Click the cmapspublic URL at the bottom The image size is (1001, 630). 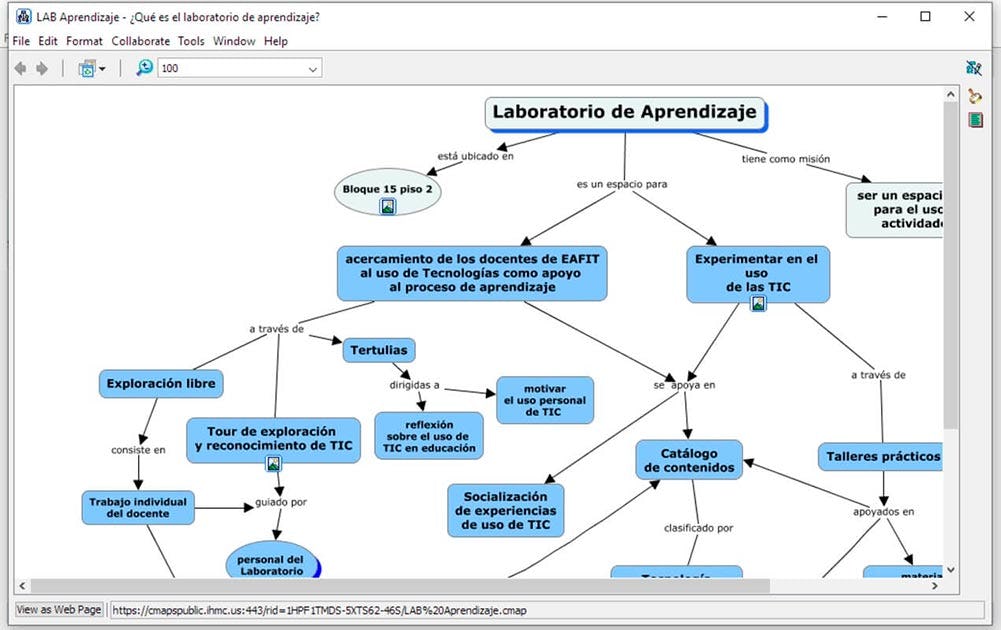tap(320, 609)
